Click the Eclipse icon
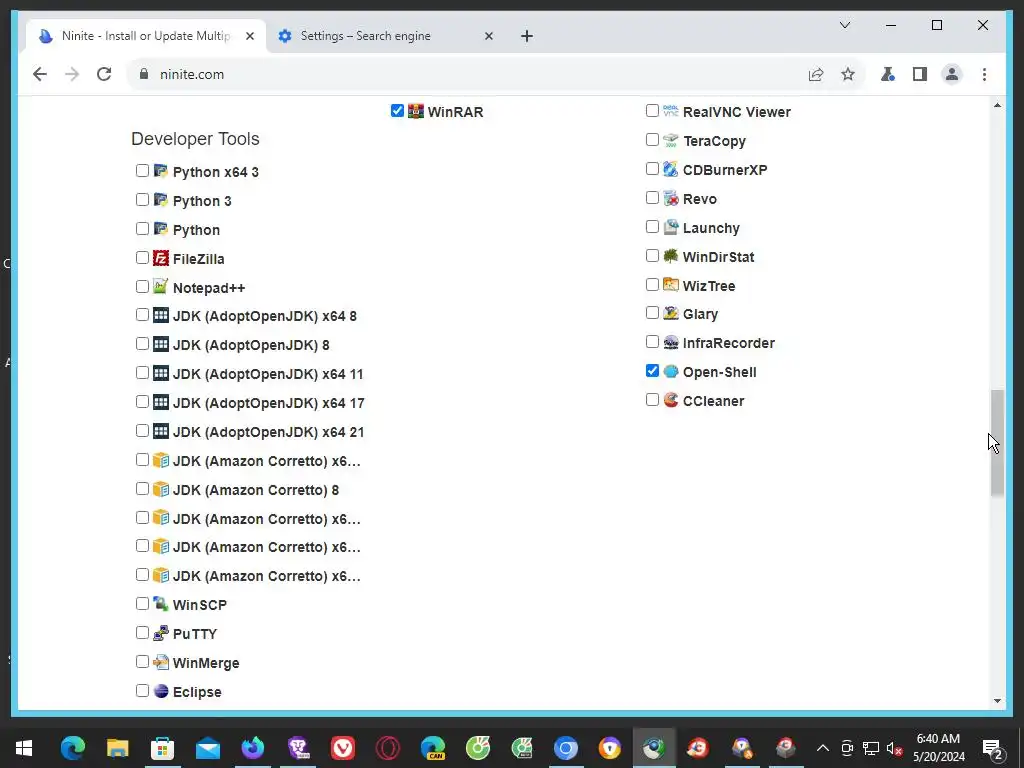The image size is (1024, 768). (161, 691)
